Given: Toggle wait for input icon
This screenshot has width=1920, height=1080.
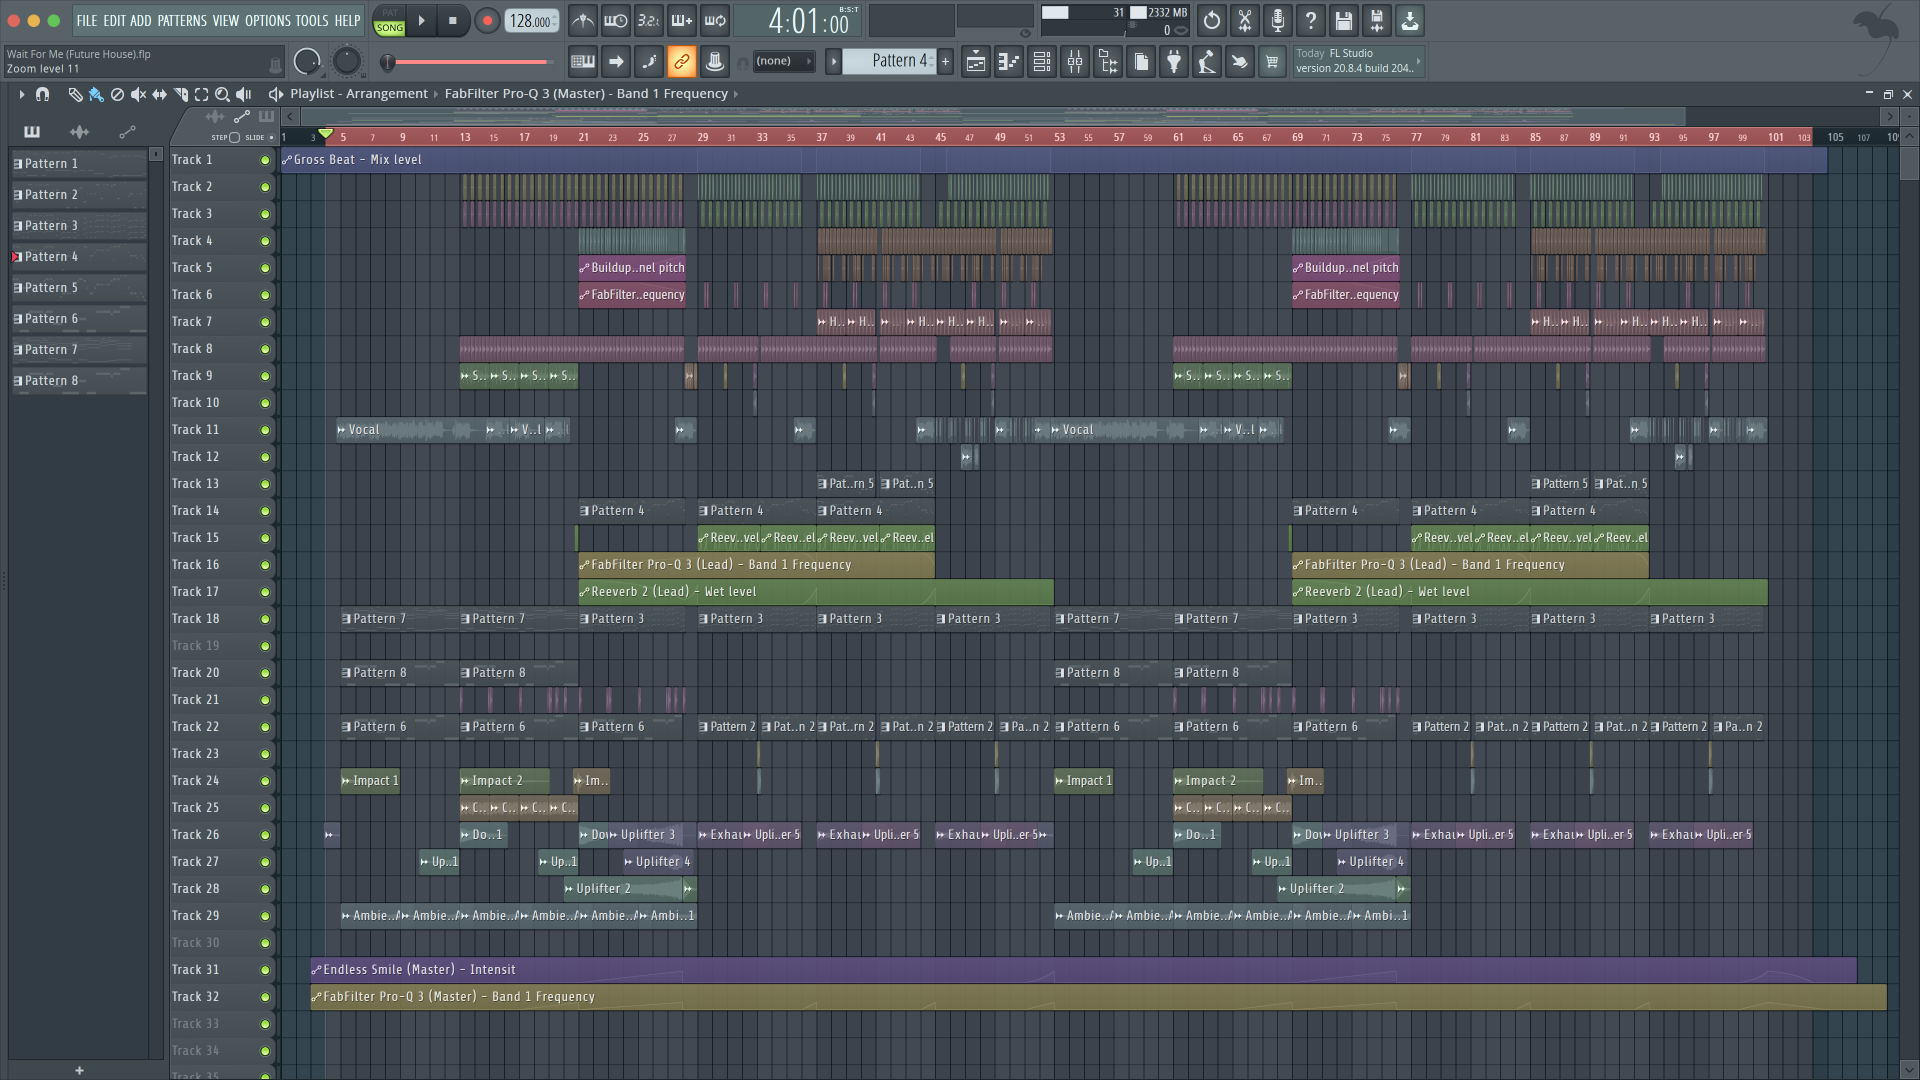Looking at the screenshot, I should (x=616, y=20).
